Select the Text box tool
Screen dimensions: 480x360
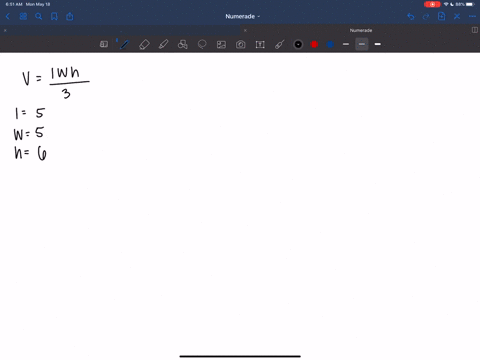coord(260,44)
